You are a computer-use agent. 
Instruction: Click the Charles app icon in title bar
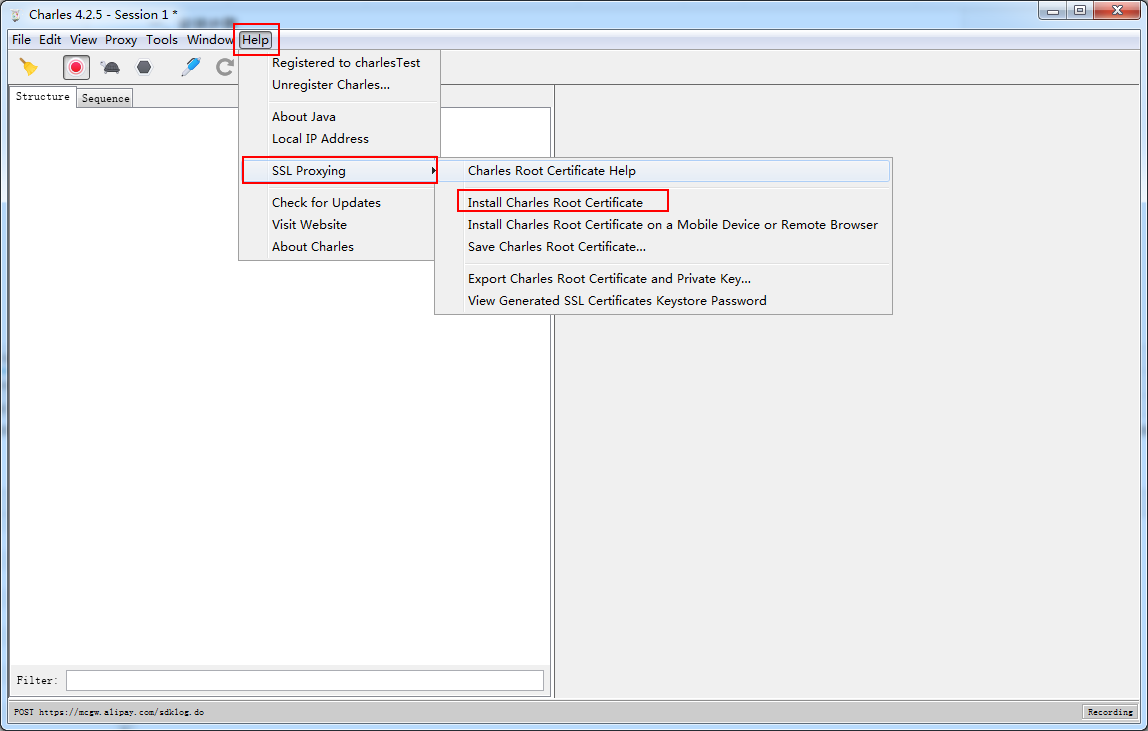click(x=16, y=15)
